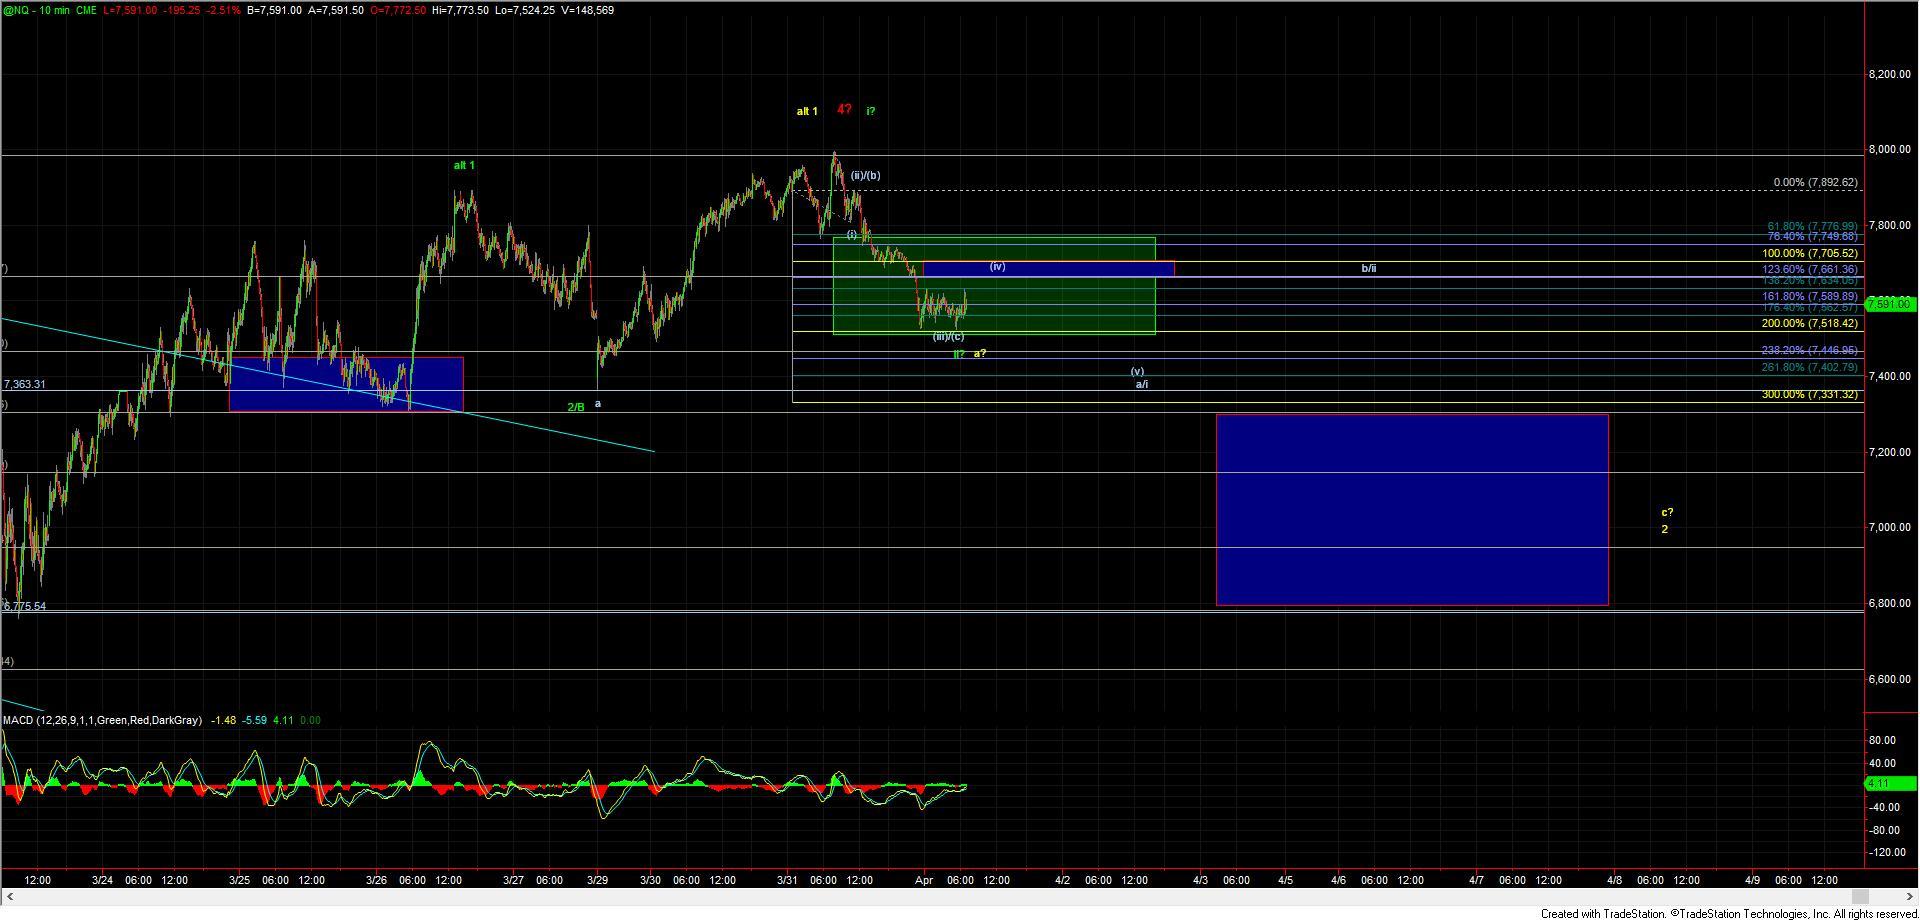Click the @NQ symbol header text
Viewport: 1920px width, 920px height.
coord(16,10)
